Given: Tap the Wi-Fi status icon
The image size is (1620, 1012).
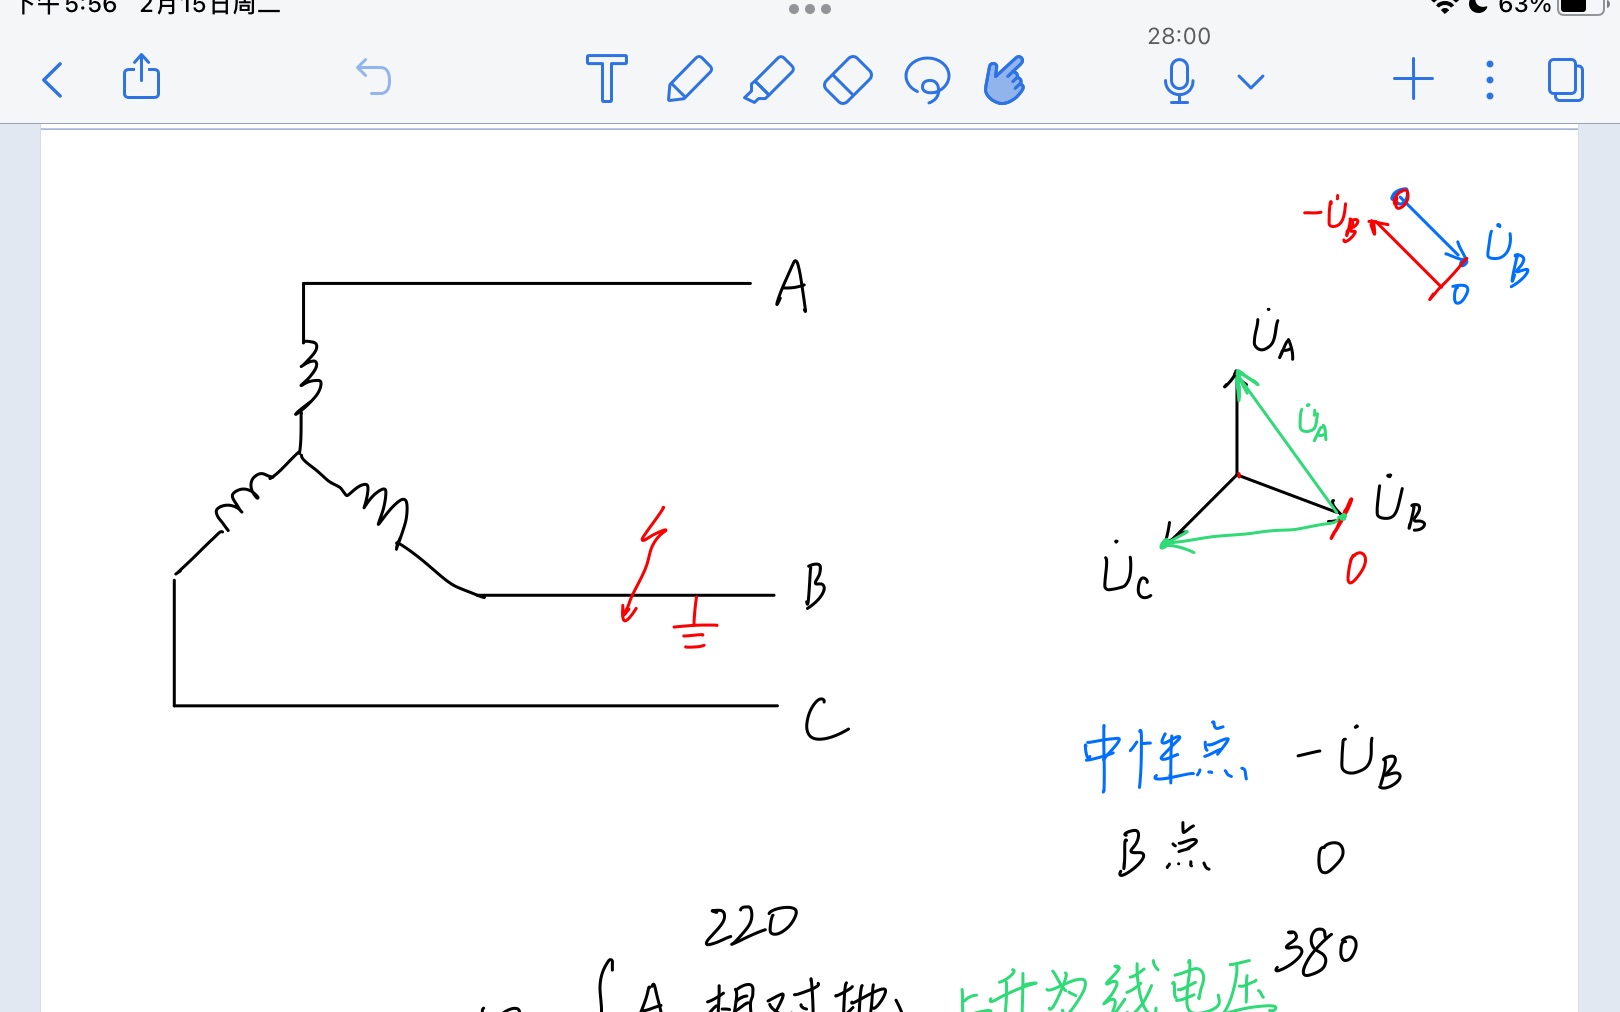Looking at the screenshot, I should coord(1444,6).
